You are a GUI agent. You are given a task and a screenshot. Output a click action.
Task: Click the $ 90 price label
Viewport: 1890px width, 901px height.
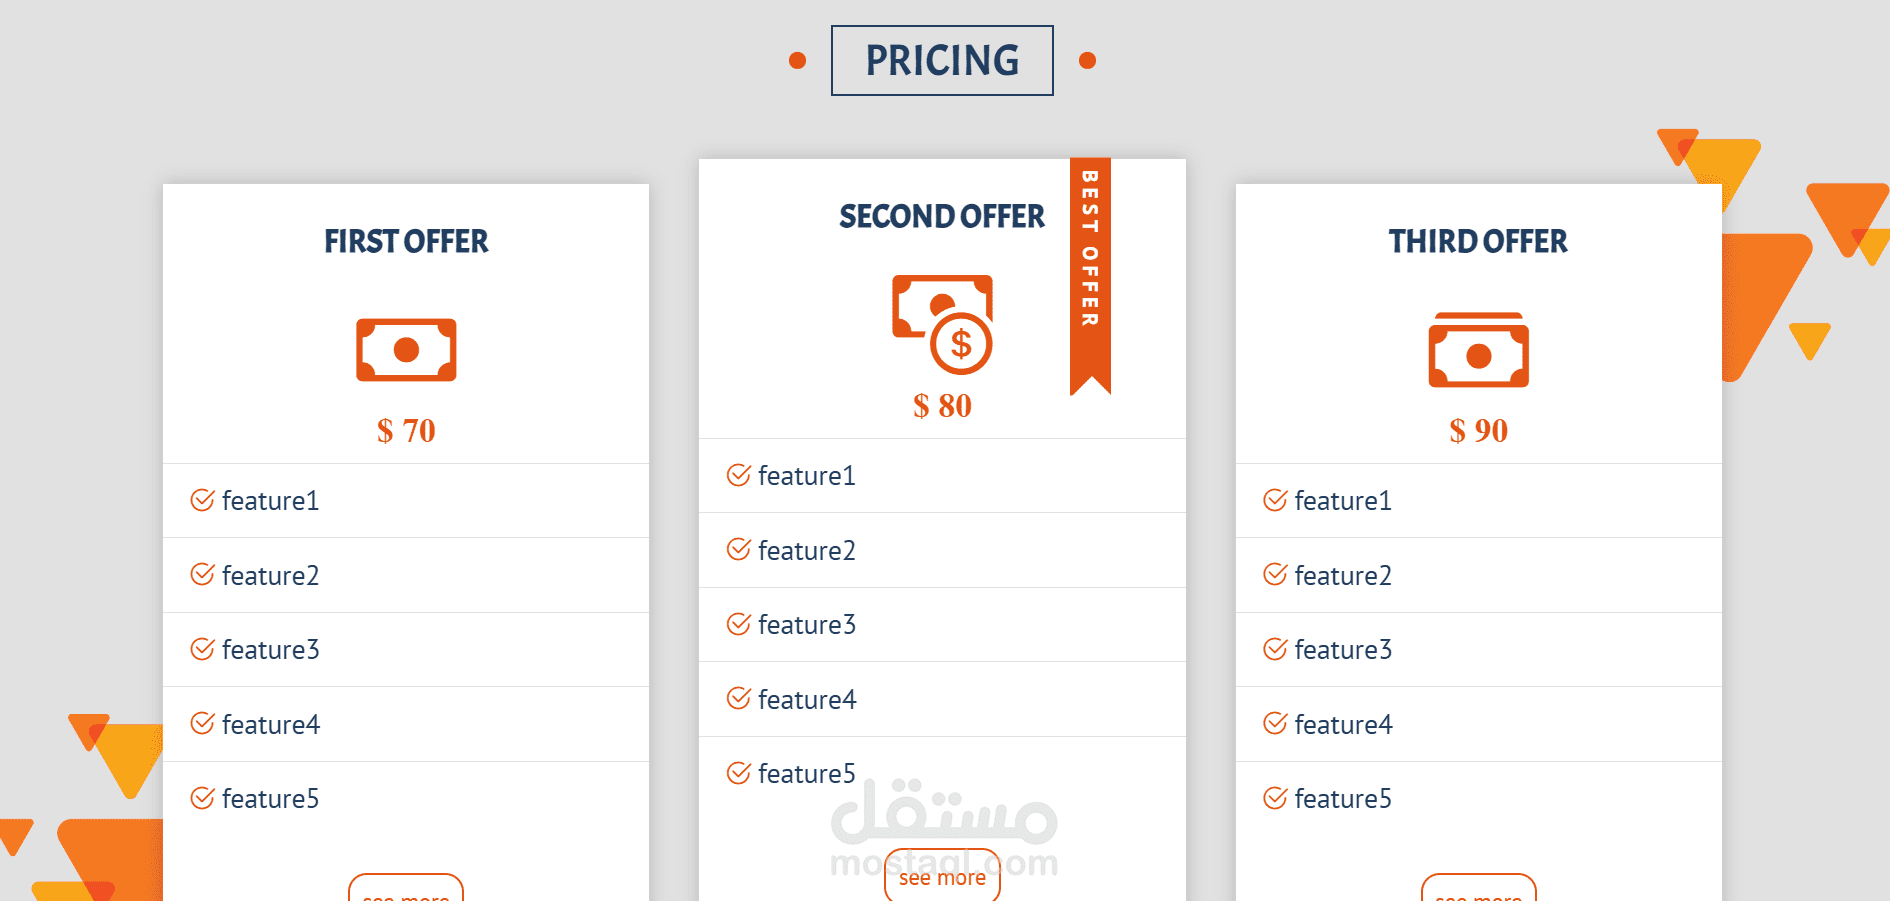tap(1478, 431)
